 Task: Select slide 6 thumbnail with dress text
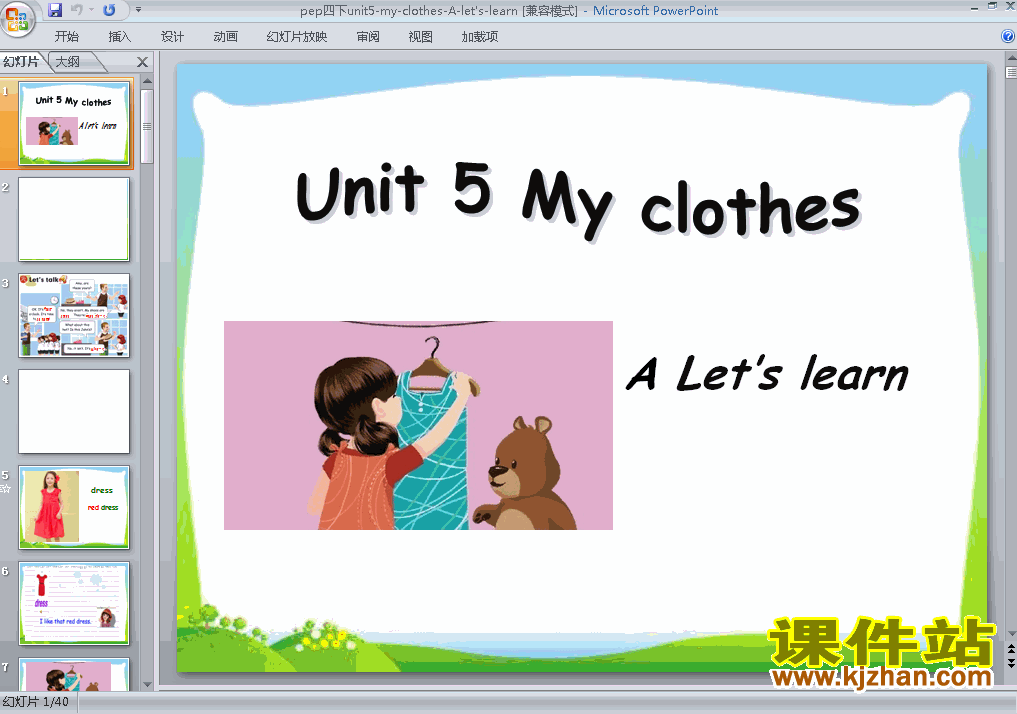(74, 603)
